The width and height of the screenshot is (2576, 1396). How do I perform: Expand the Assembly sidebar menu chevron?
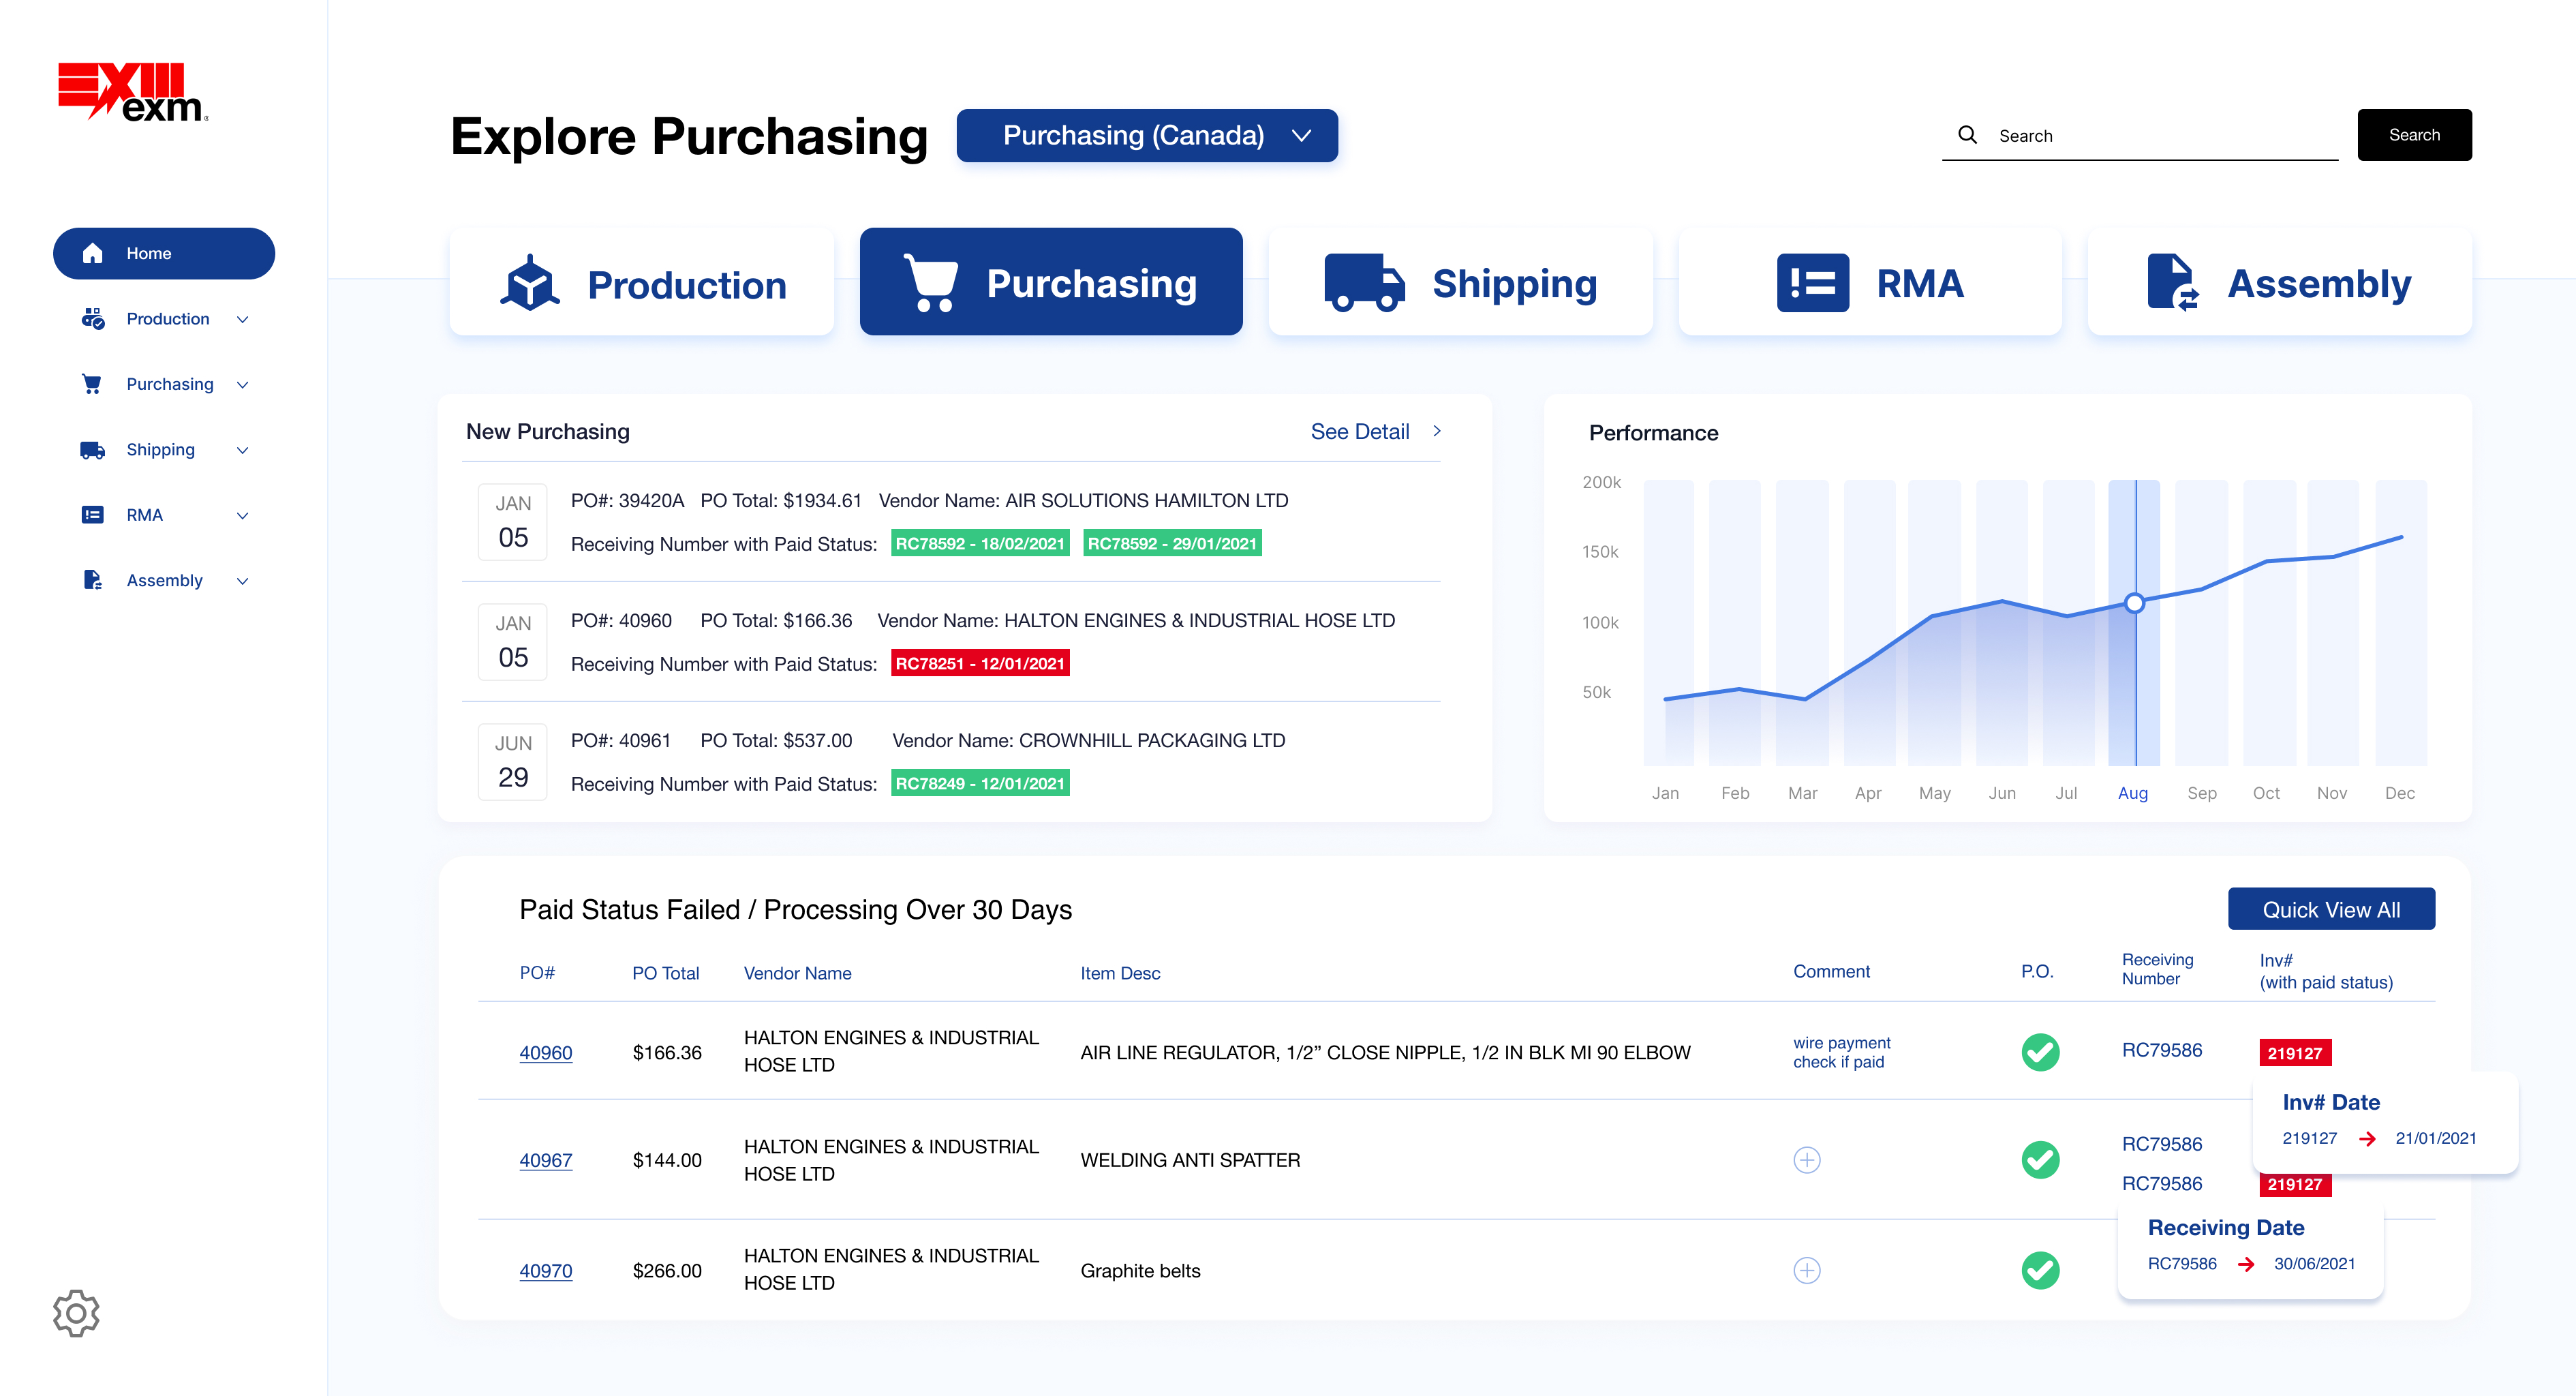tap(242, 581)
